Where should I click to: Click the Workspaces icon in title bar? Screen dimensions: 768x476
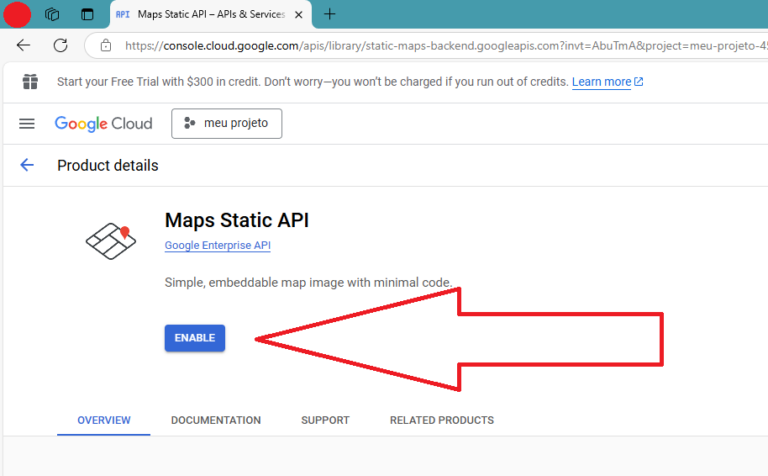[x=52, y=14]
